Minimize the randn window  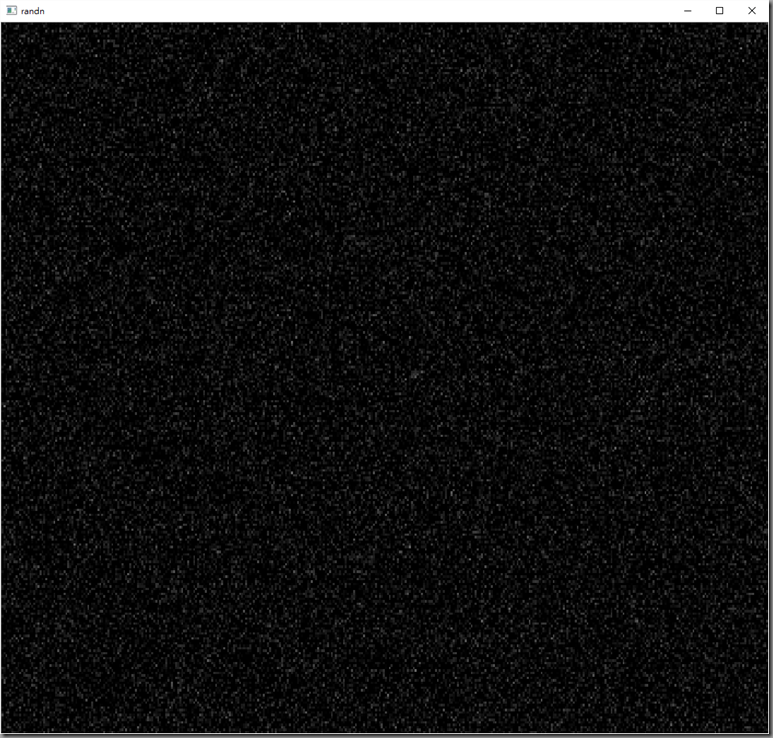688,10
